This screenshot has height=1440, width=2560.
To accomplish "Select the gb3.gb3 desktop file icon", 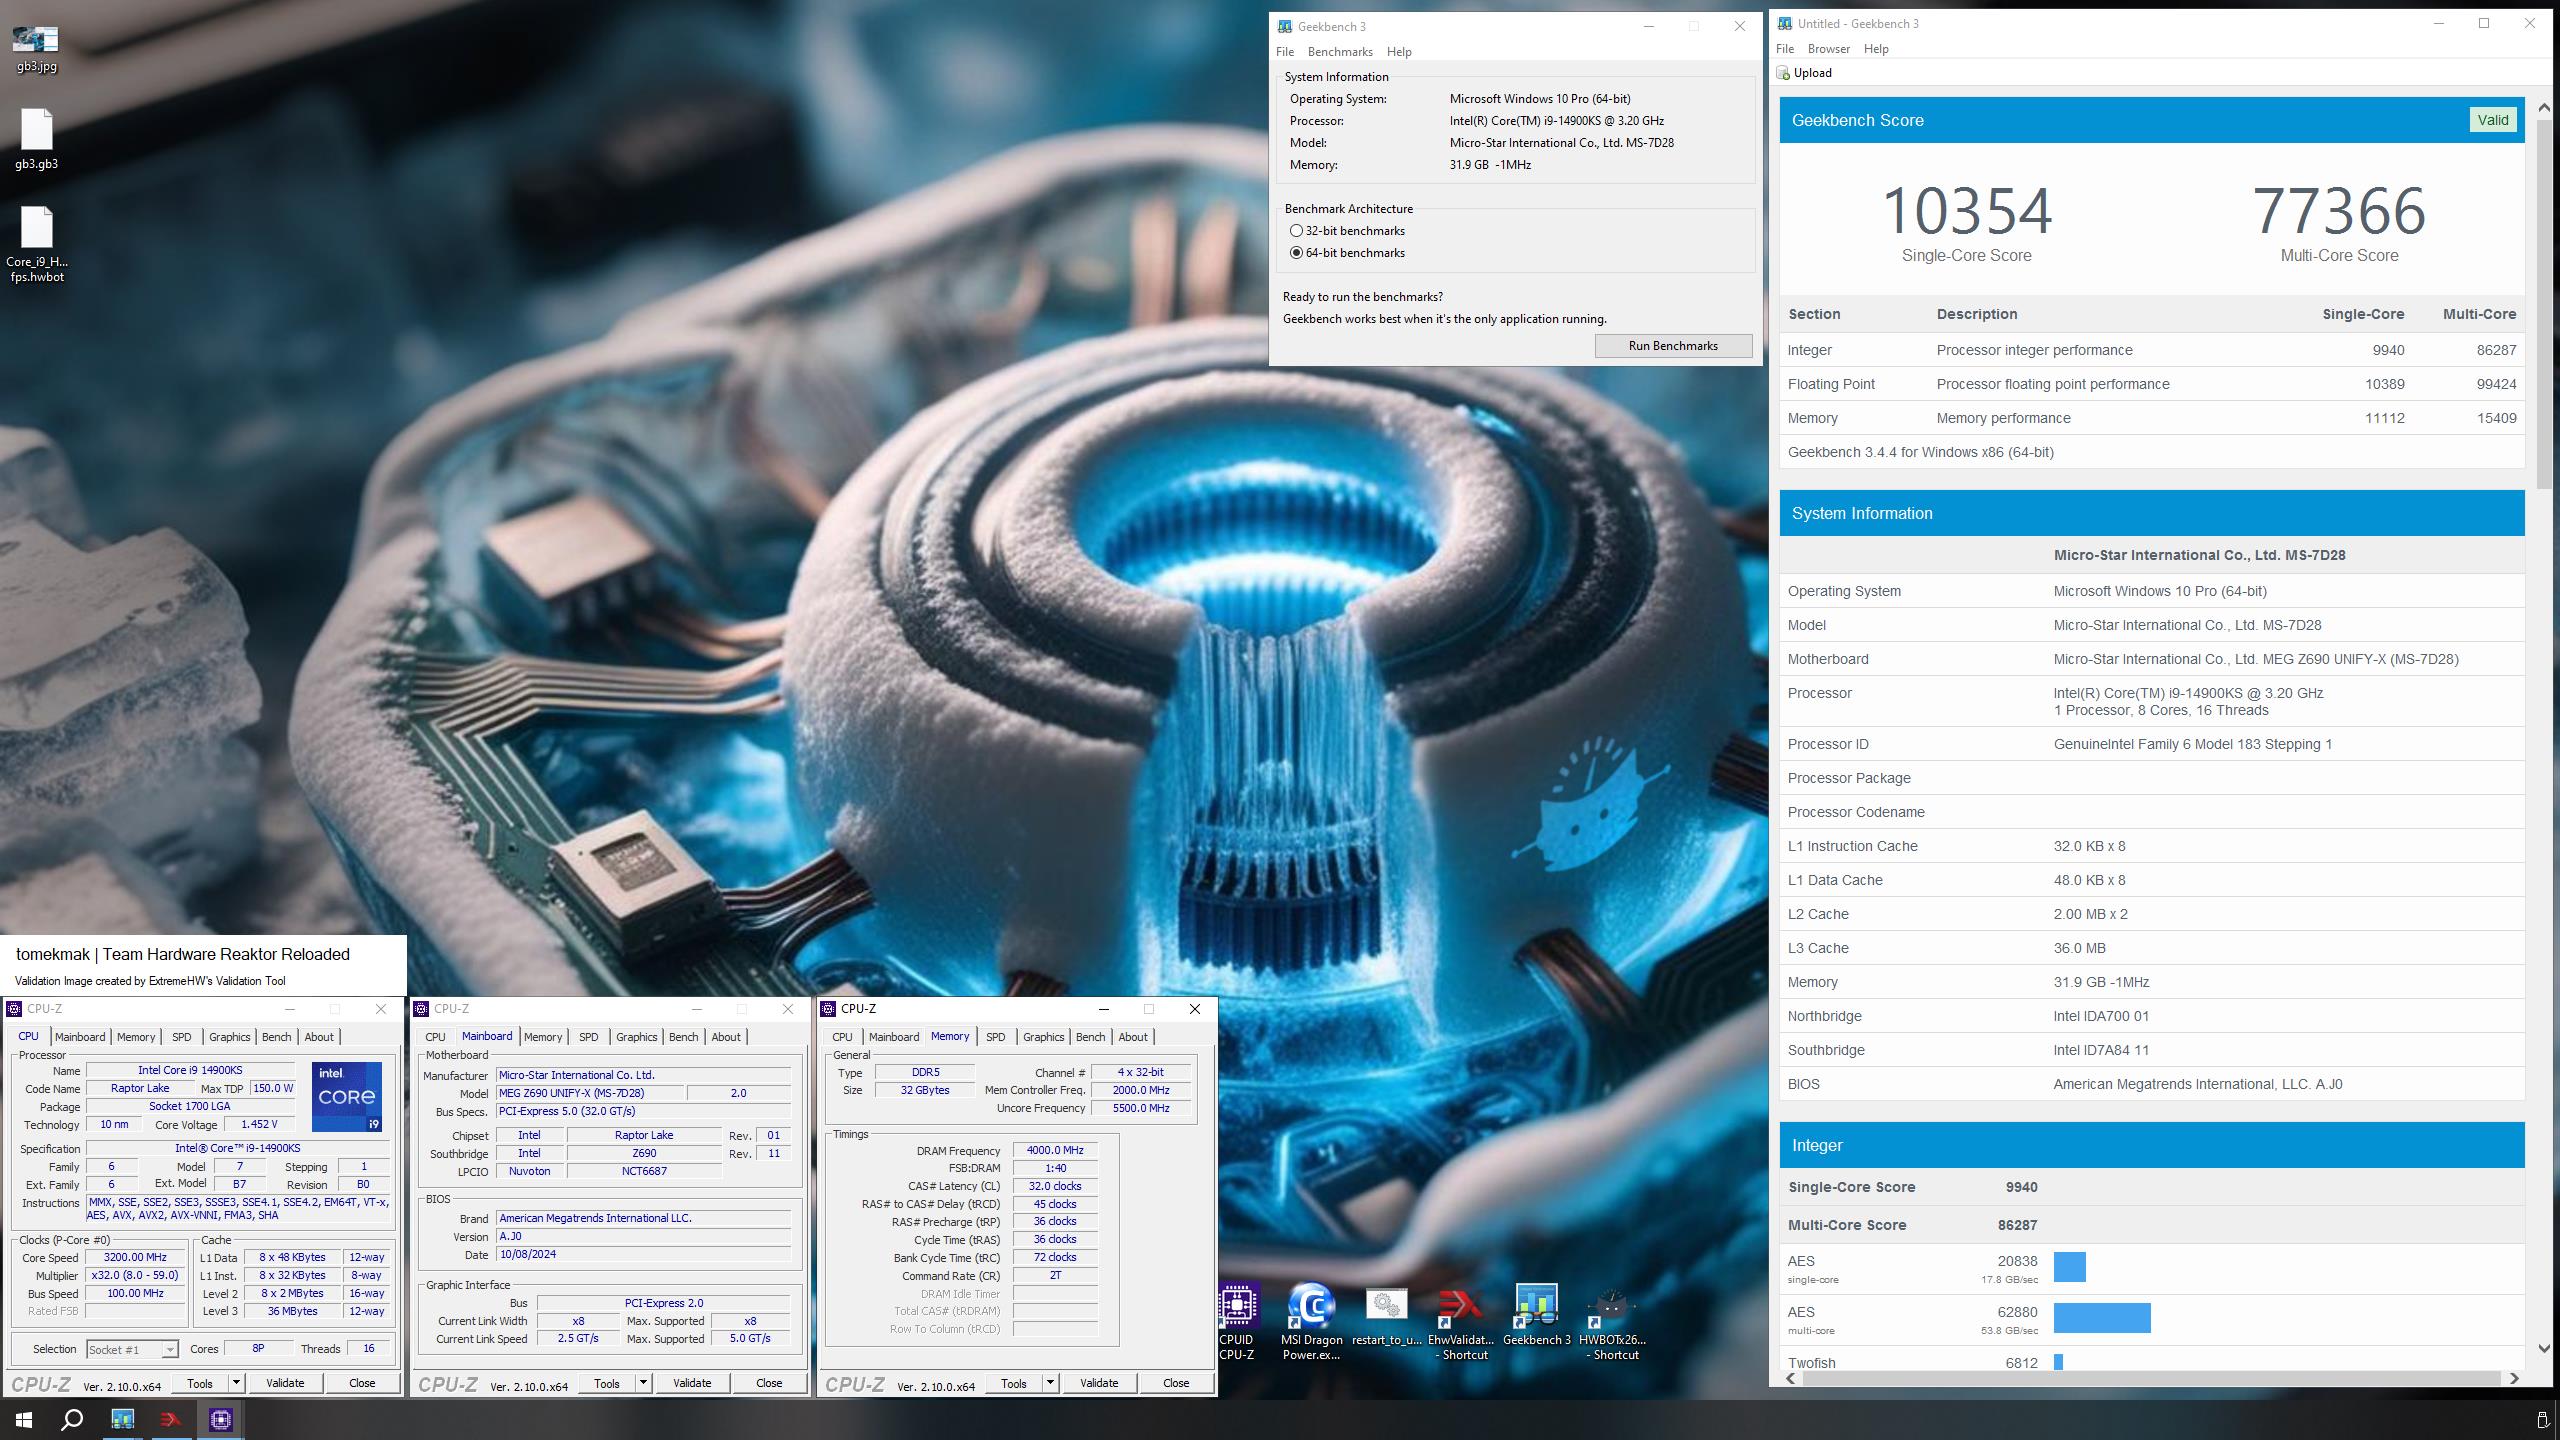I will tap(36, 140).
